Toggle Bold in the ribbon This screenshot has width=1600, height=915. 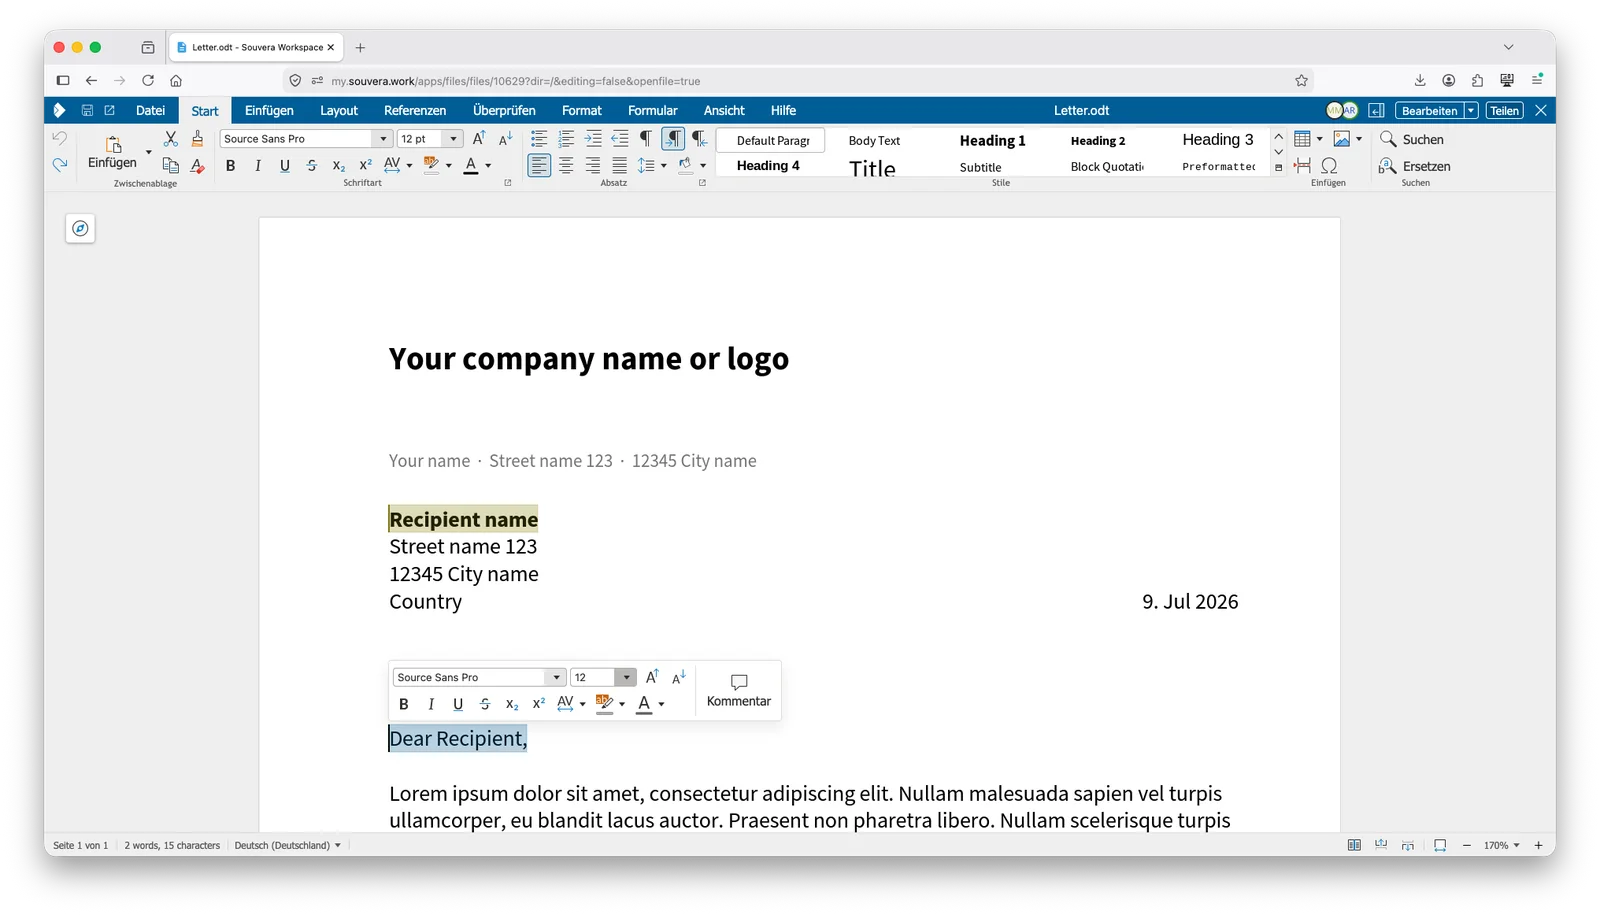(231, 166)
